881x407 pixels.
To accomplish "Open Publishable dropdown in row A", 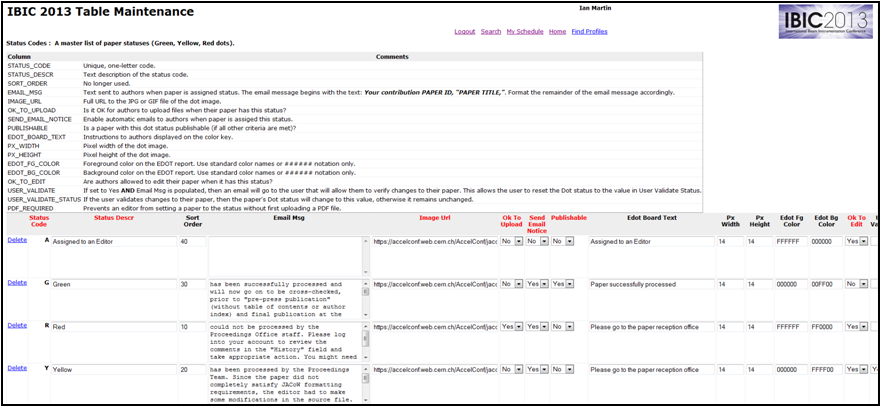I will (x=562, y=242).
